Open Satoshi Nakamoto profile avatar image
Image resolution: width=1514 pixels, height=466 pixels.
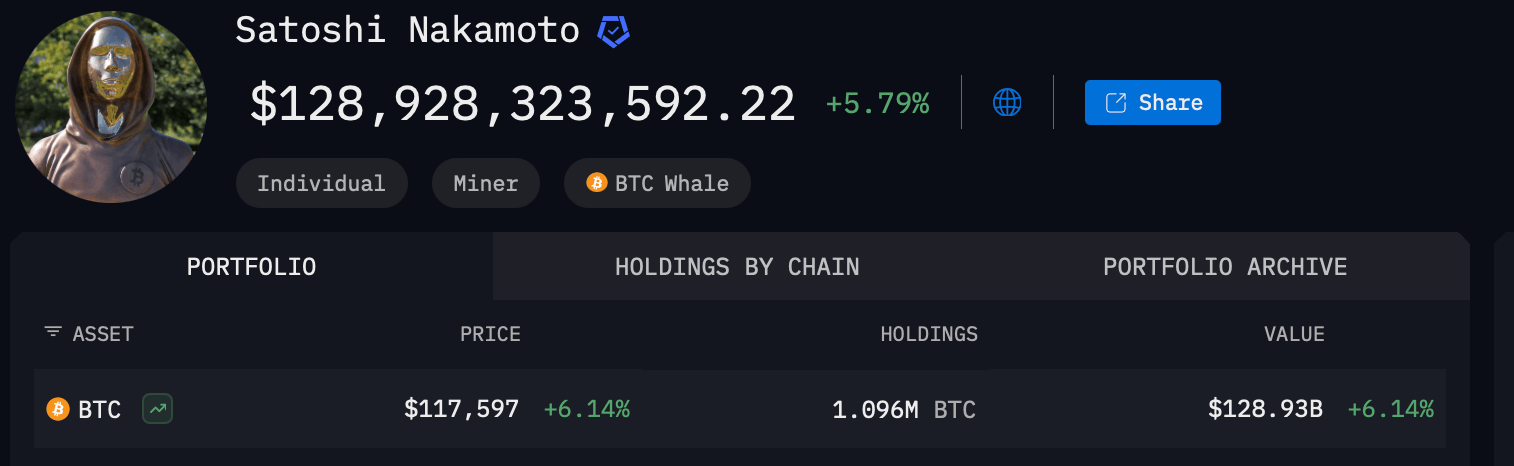[110, 105]
